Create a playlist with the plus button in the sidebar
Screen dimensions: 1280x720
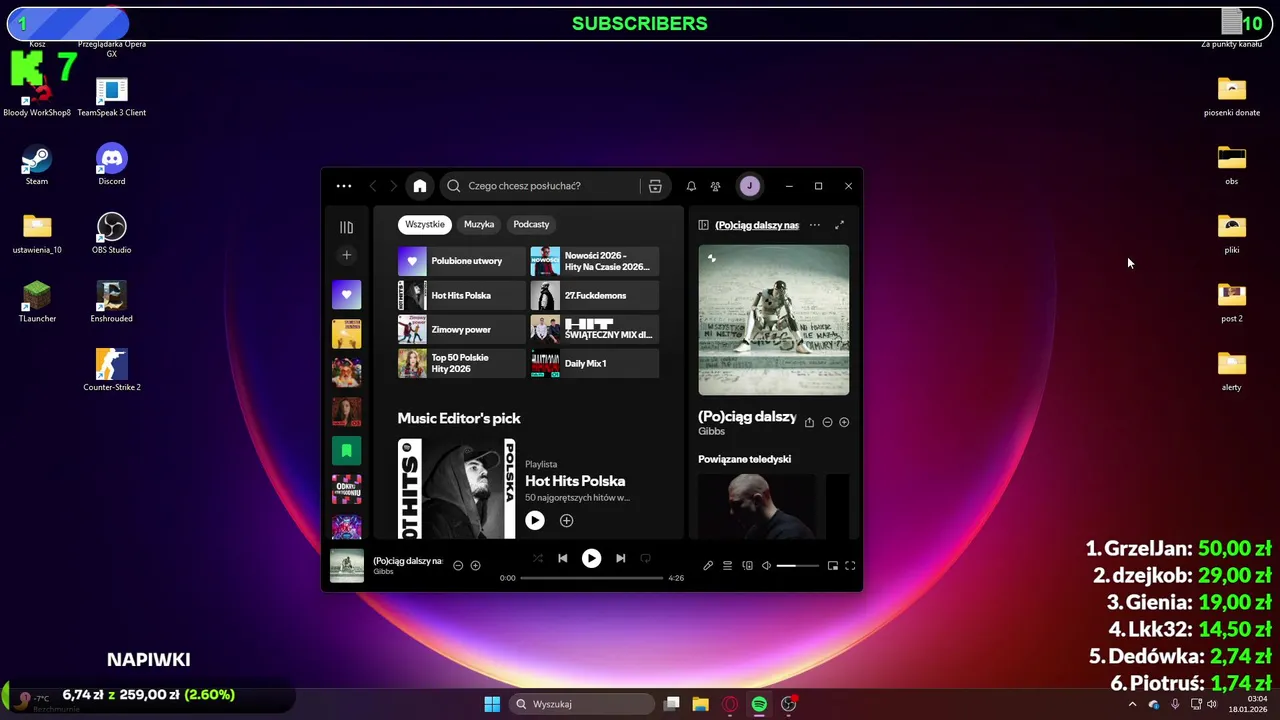[347, 255]
